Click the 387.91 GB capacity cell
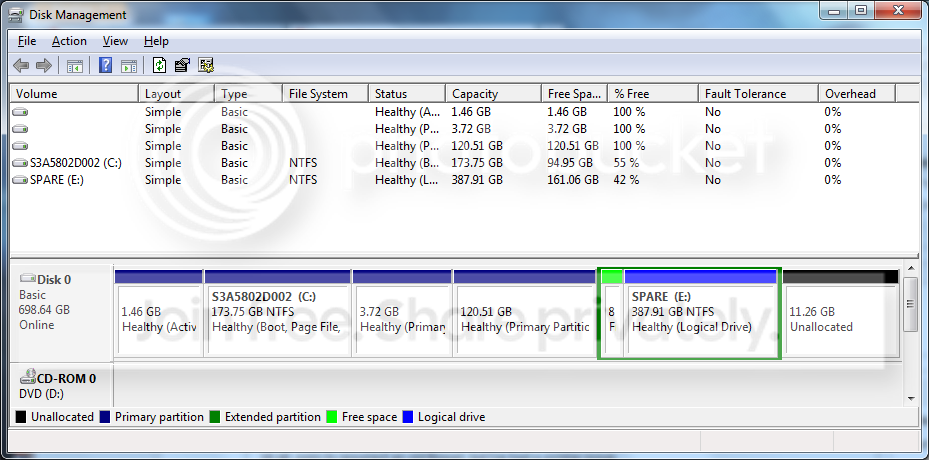 coord(477,180)
